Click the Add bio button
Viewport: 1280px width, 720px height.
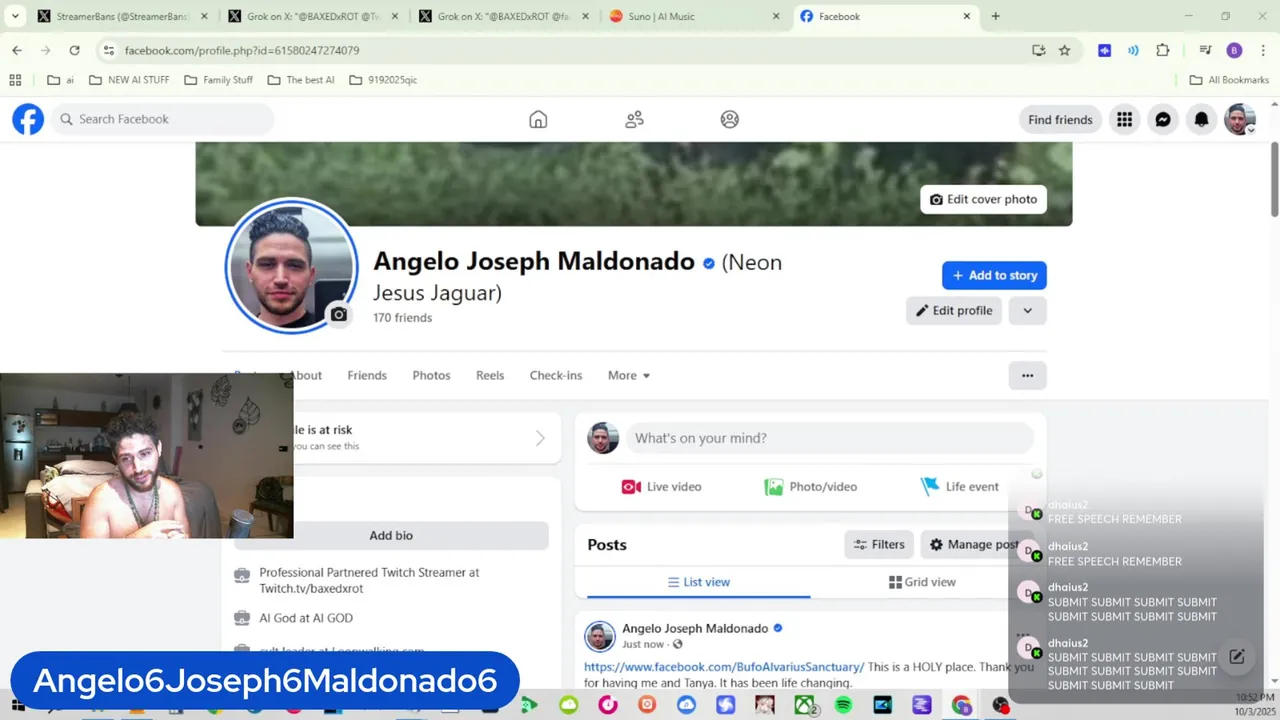tap(391, 536)
